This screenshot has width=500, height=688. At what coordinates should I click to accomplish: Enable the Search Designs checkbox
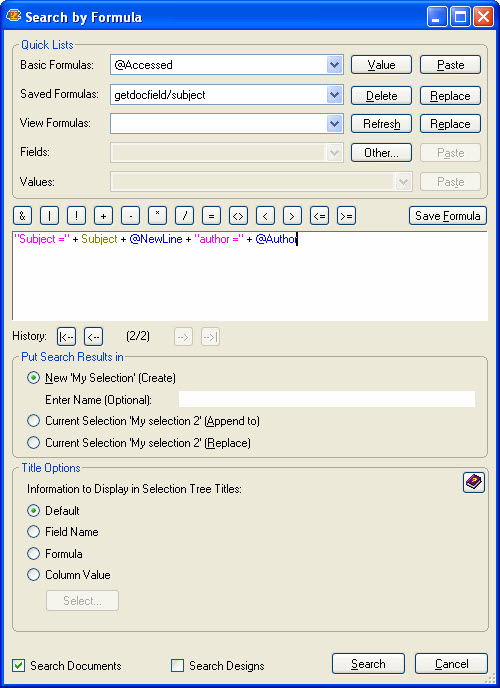pos(177,665)
